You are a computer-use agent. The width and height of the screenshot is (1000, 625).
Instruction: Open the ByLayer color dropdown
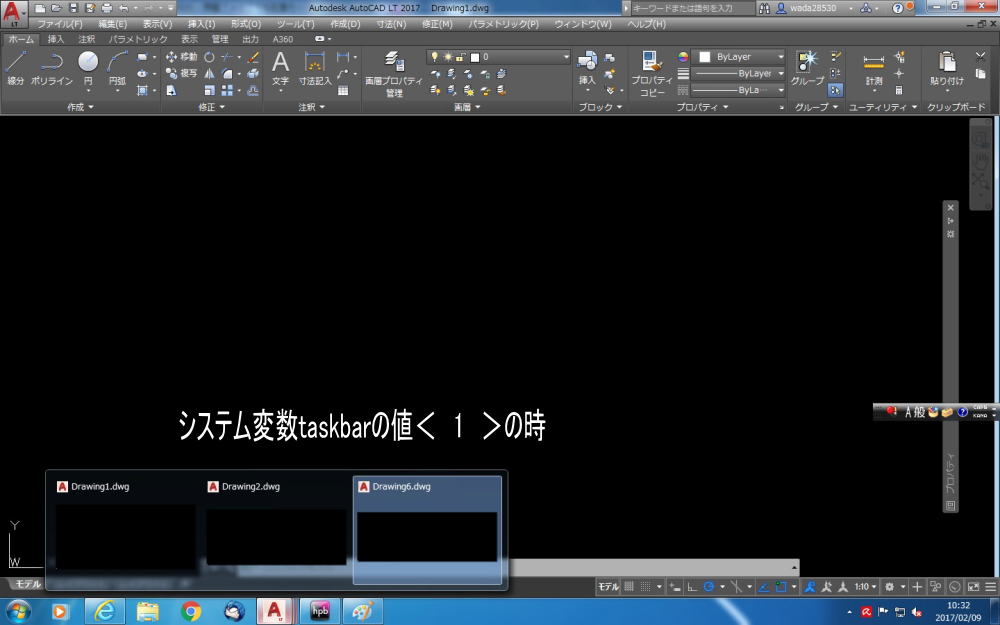(740, 57)
